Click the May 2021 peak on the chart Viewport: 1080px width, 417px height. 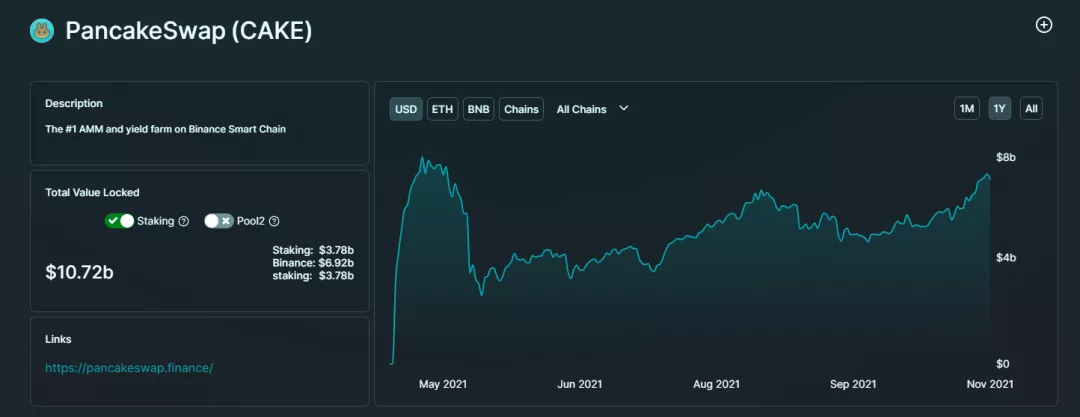pyautogui.click(x=422, y=158)
